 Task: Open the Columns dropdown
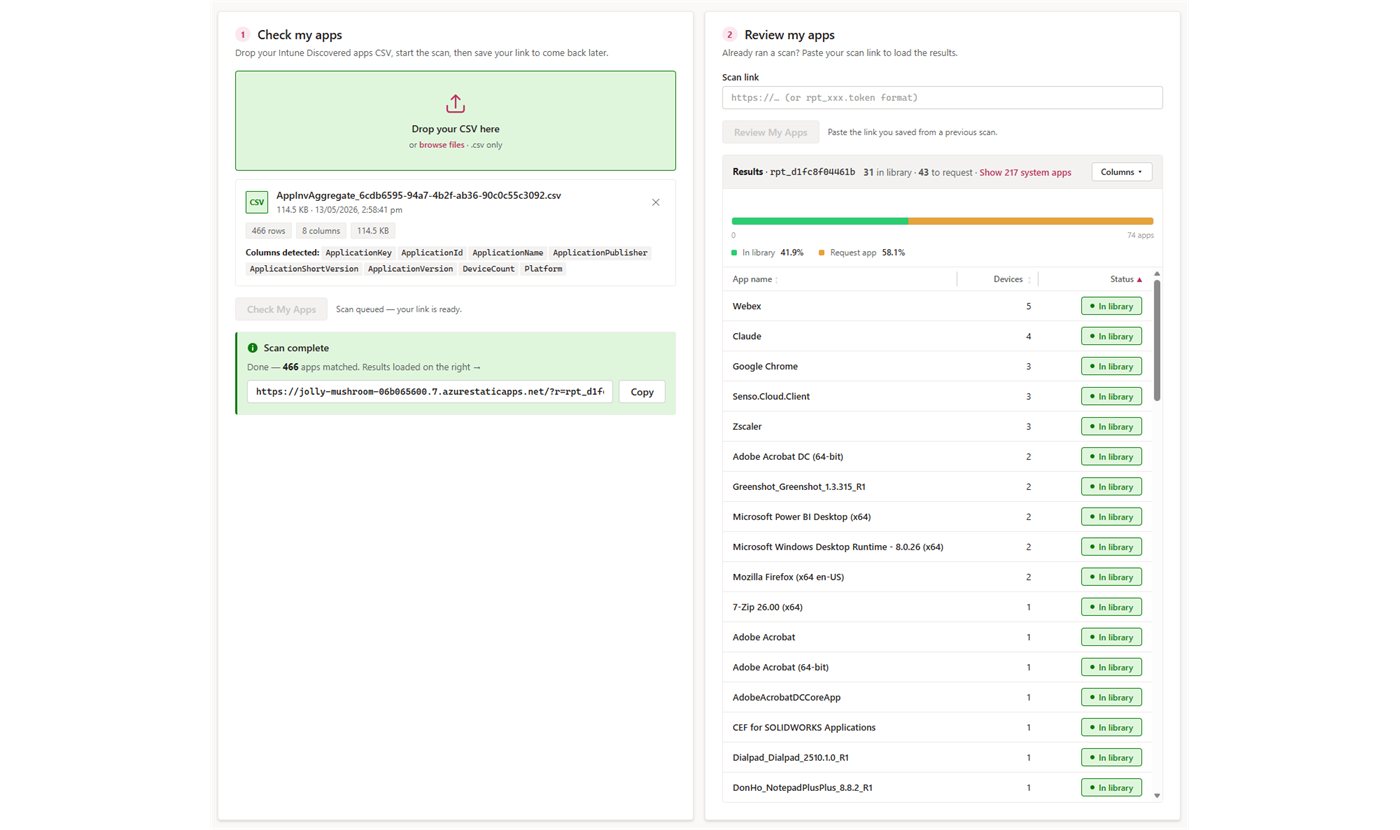[x=1122, y=172]
